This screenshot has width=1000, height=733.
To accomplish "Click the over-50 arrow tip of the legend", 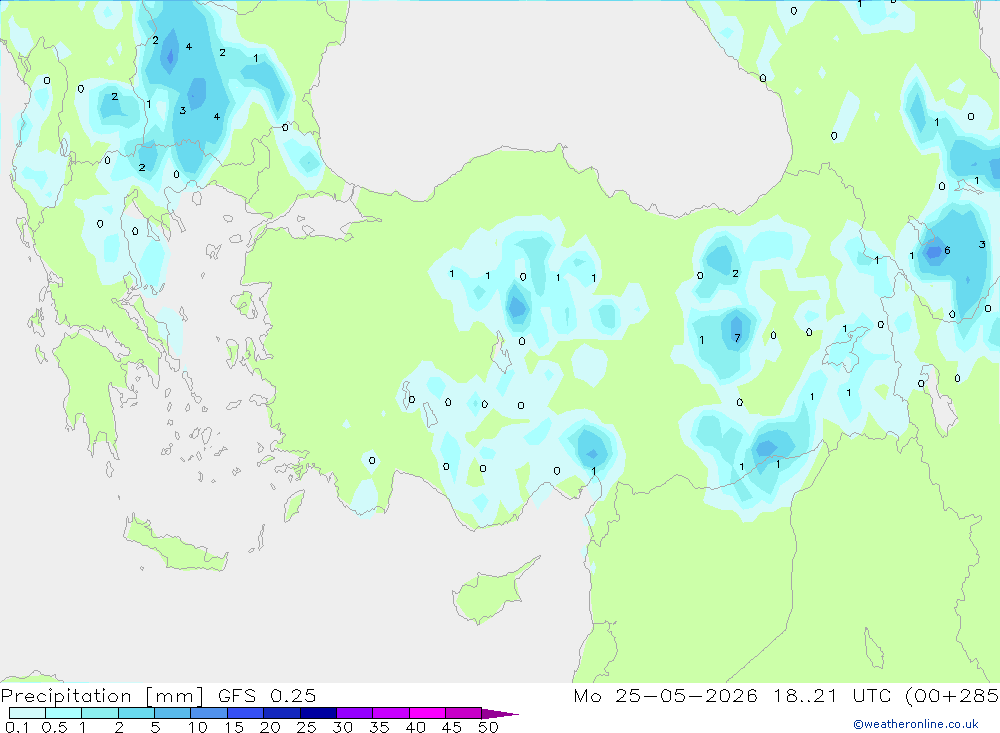I will pos(500,714).
